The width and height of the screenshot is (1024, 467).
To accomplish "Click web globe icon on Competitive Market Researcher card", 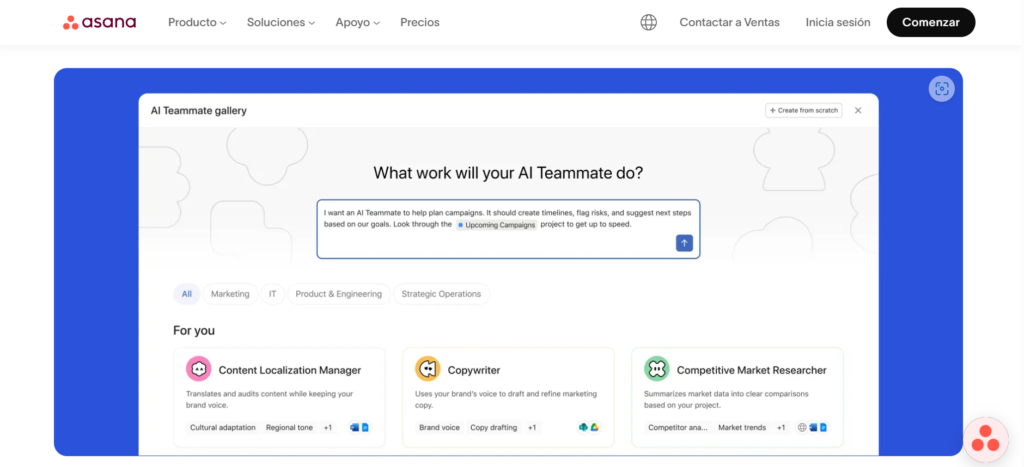I will pyautogui.click(x=803, y=428).
